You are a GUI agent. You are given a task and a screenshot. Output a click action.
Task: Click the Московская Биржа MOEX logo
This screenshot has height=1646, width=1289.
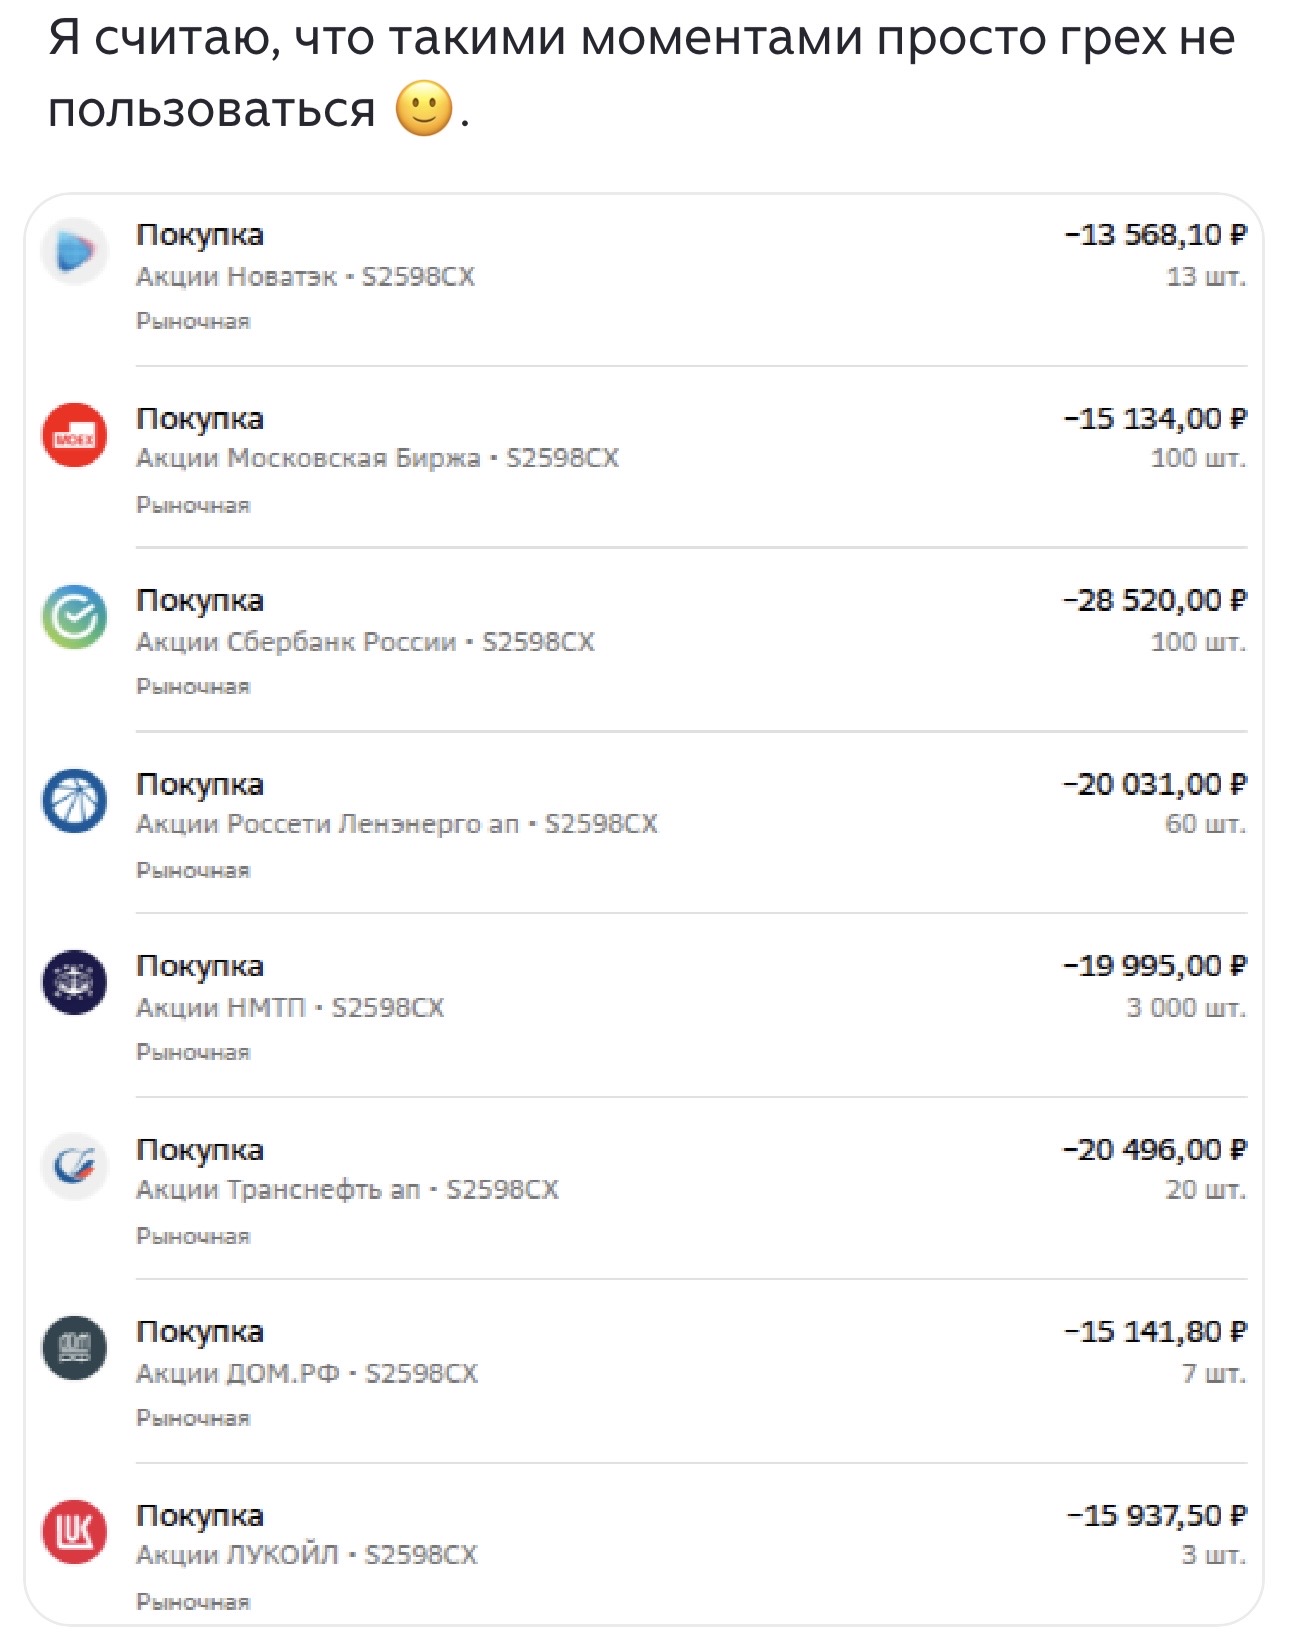click(74, 435)
